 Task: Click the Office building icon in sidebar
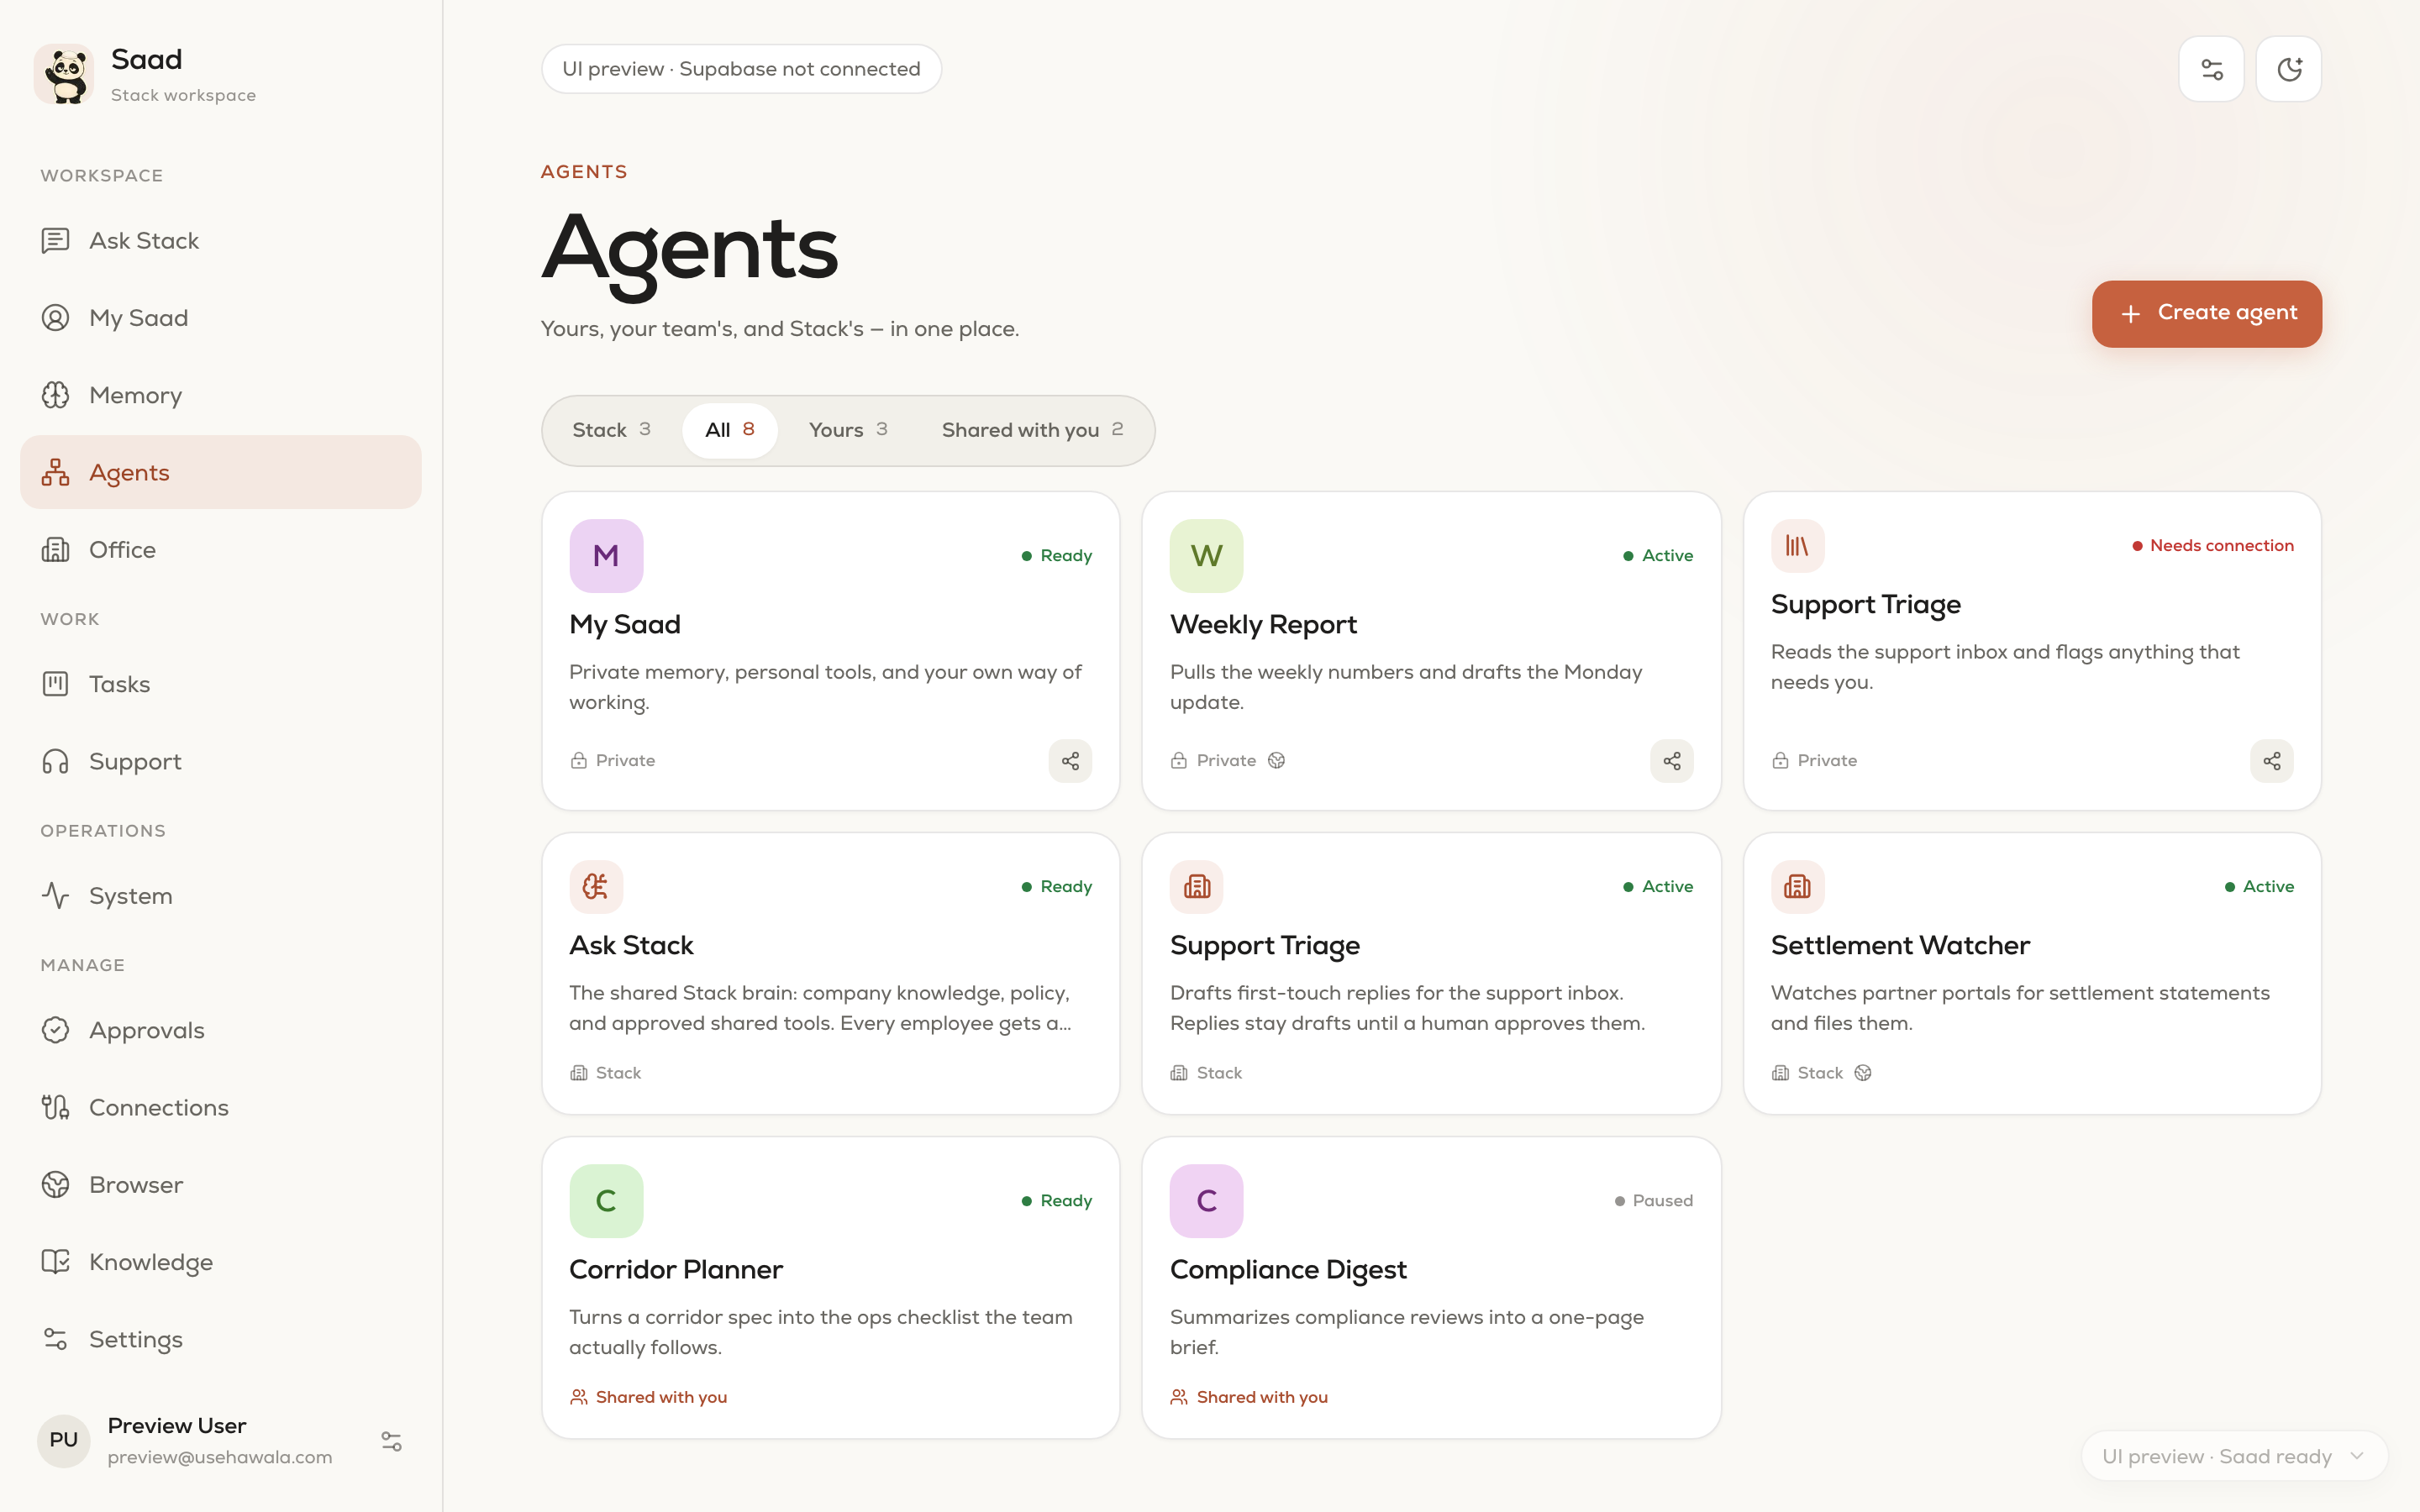point(55,550)
